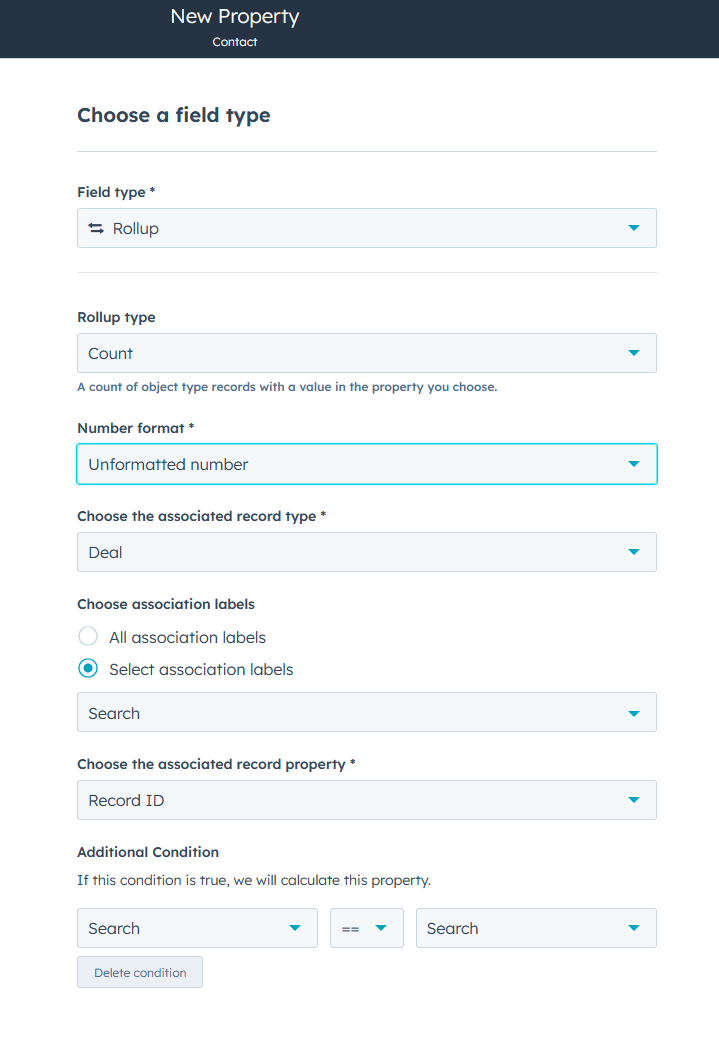Click the Rollup swap-arrows icon
Screen dimensions: 719x1045
(95, 228)
